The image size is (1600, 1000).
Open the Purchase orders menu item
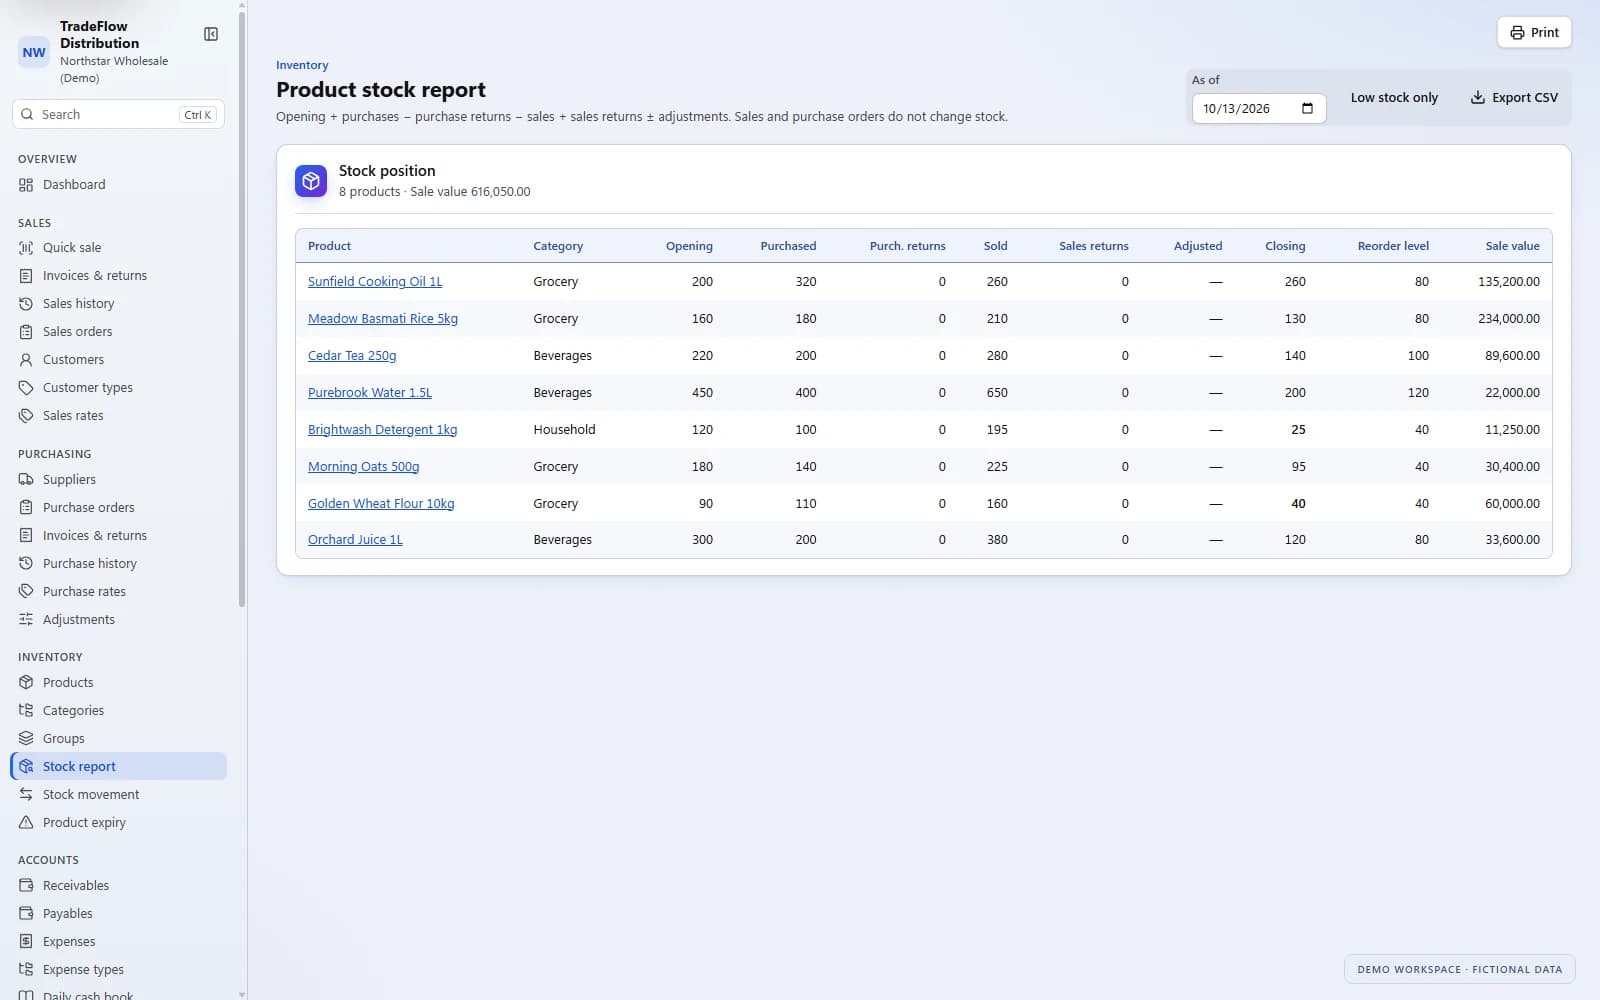(x=120, y=508)
